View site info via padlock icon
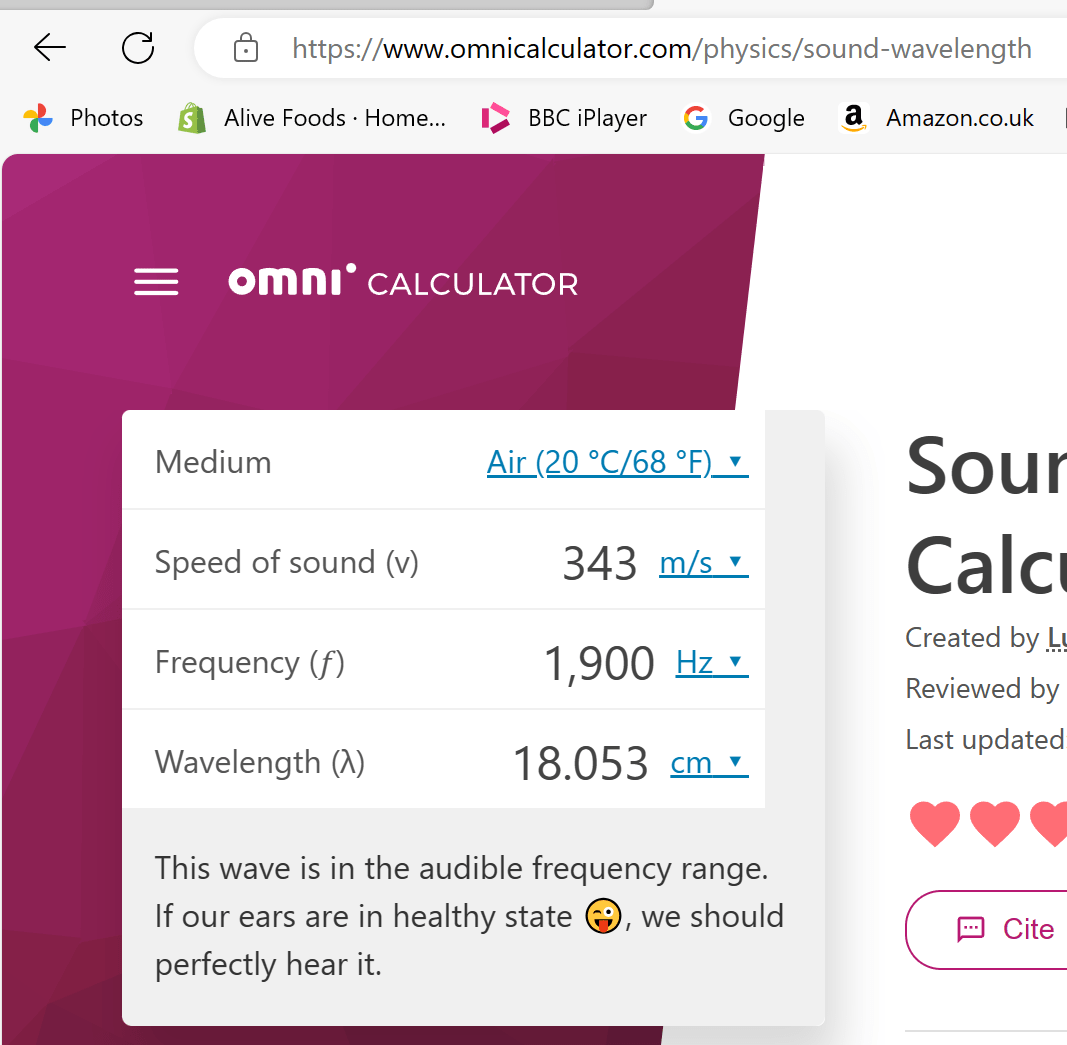The height and width of the screenshot is (1045, 1067). point(246,48)
